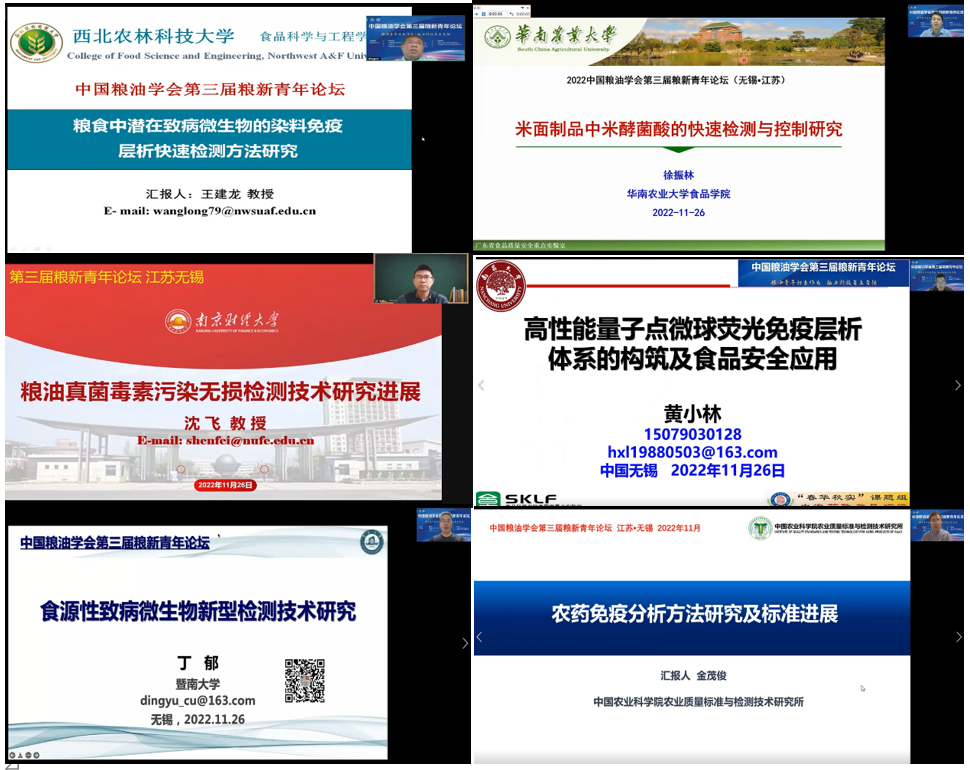Click the green agricultural quality institute logo
The image size is (970, 770).
(x=760, y=528)
